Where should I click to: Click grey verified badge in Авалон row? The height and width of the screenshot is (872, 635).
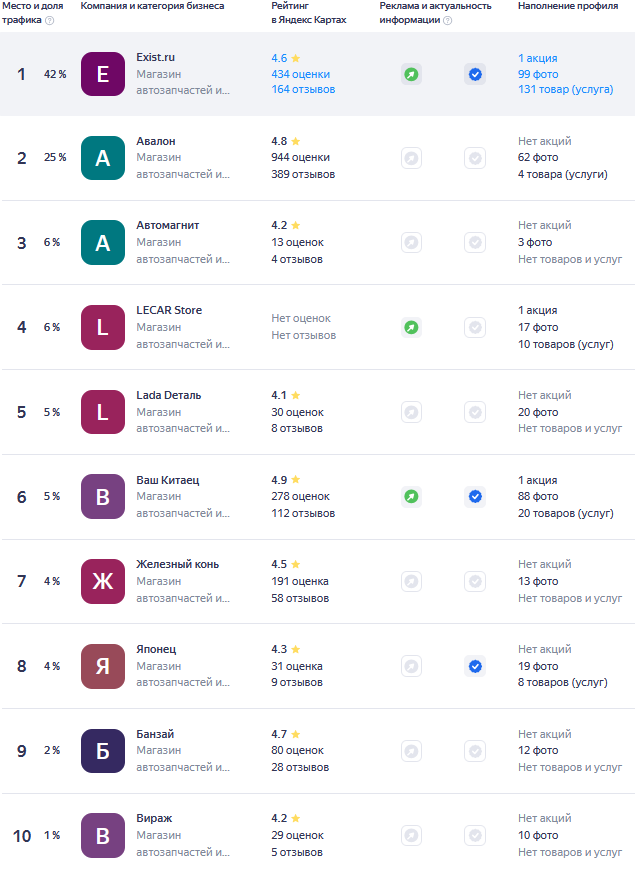pyautogui.click(x=475, y=158)
